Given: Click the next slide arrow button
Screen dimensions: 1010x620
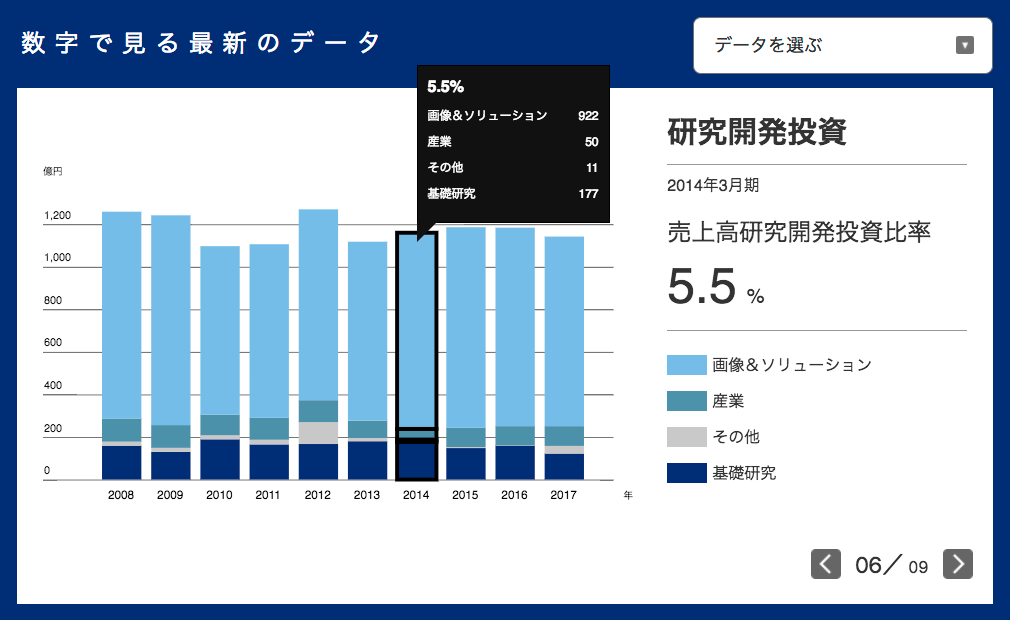Looking at the screenshot, I should pyautogui.click(x=958, y=564).
